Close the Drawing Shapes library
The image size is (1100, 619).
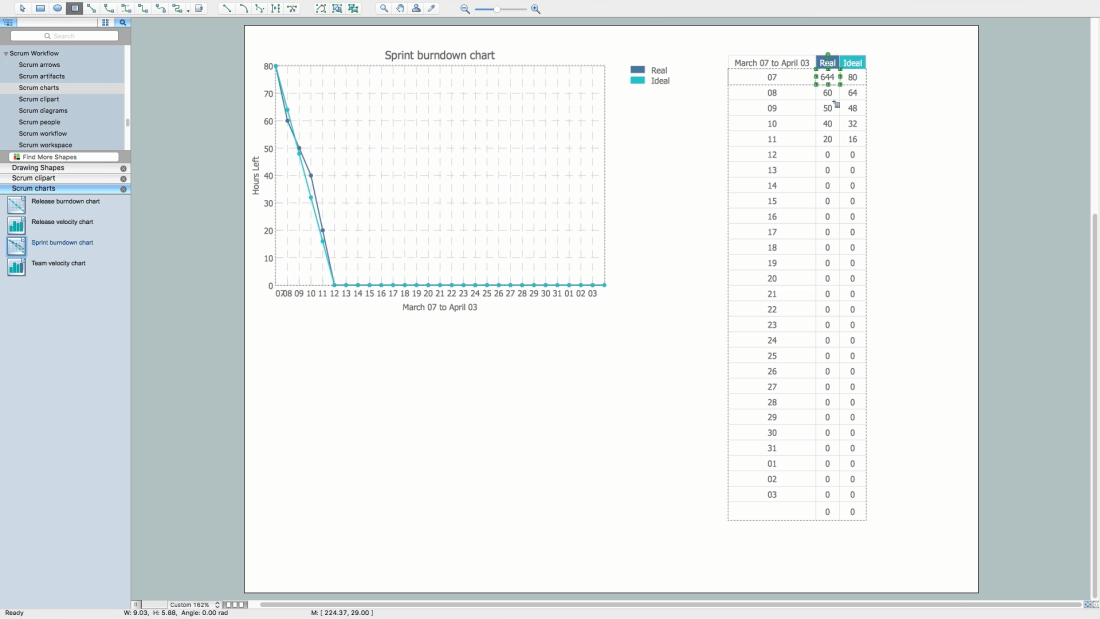[124, 168]
